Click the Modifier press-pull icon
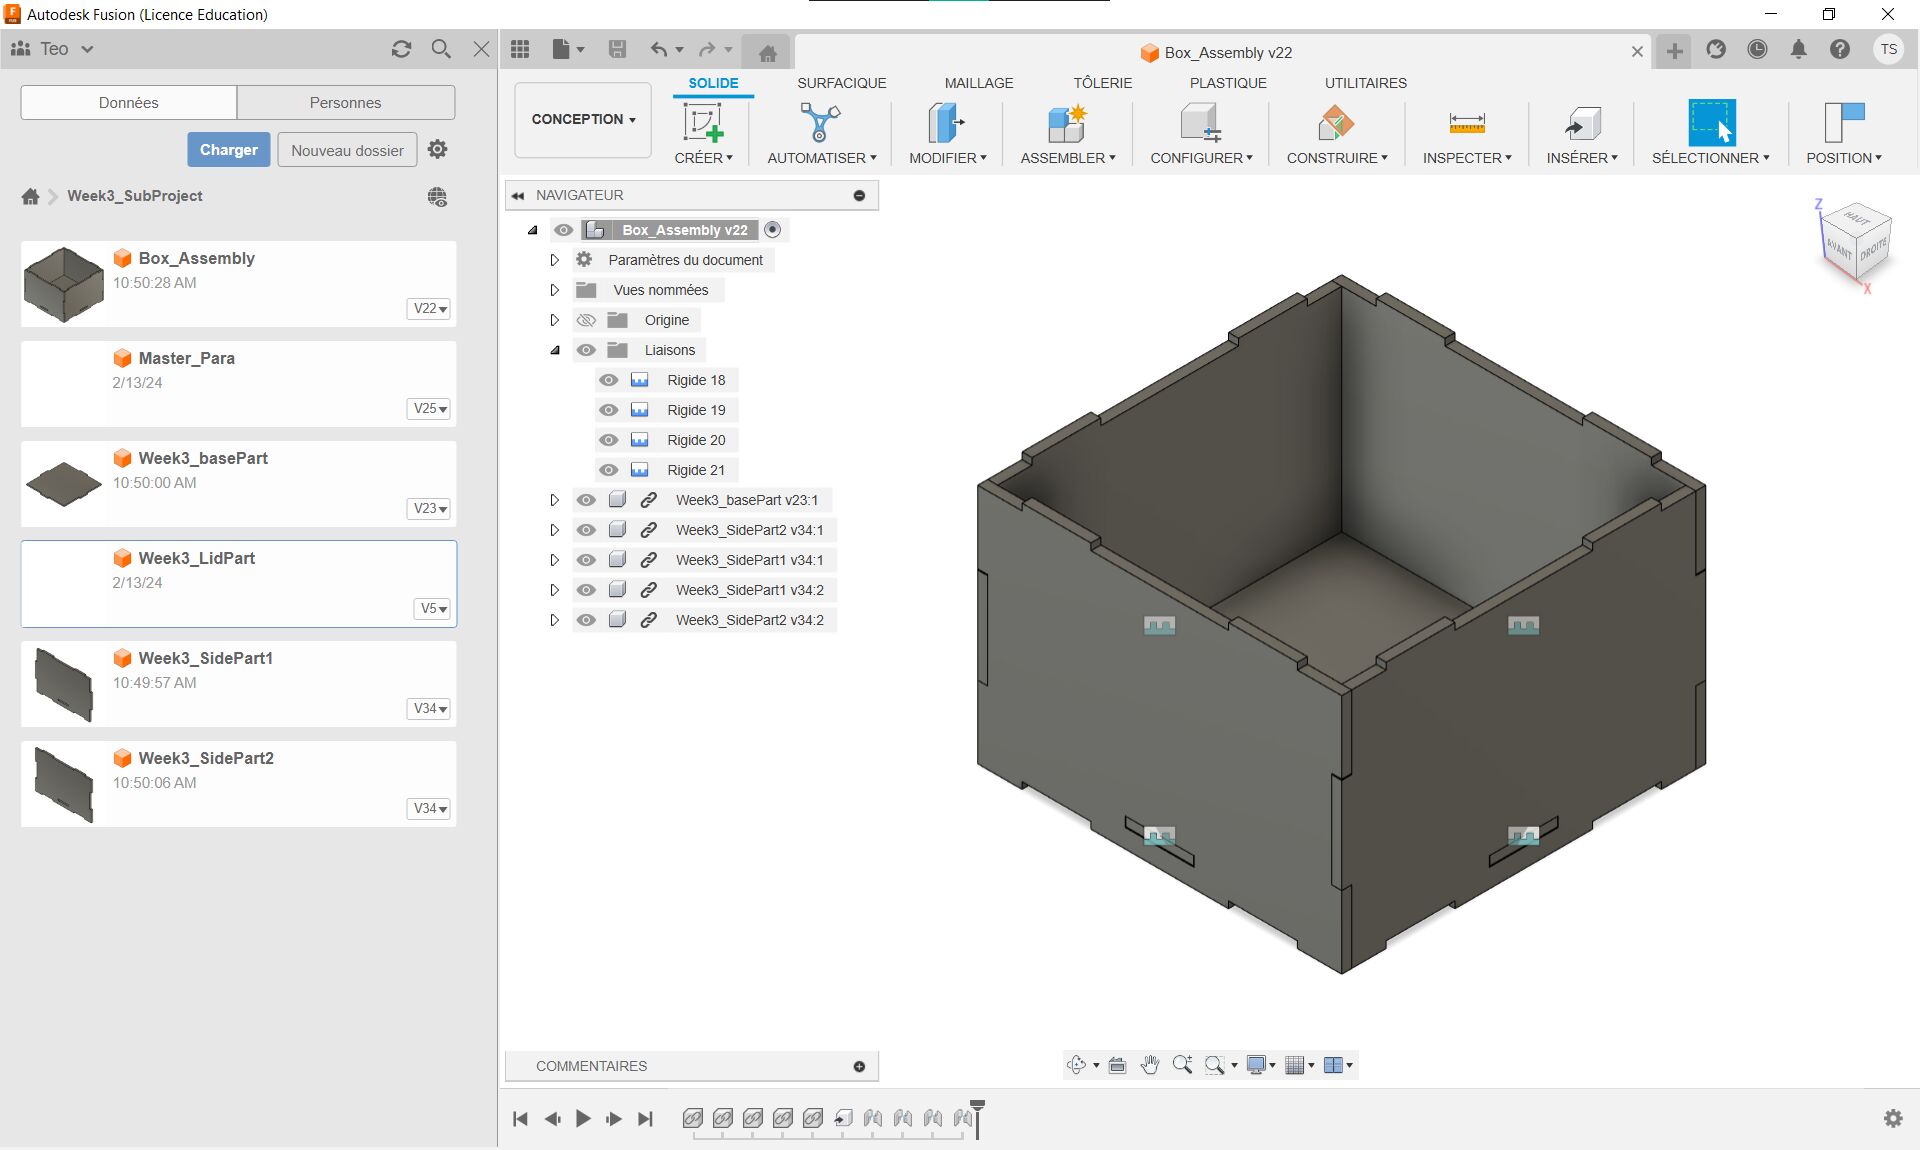Screen dimensions: 1920x1150 [x=946, y=123]
